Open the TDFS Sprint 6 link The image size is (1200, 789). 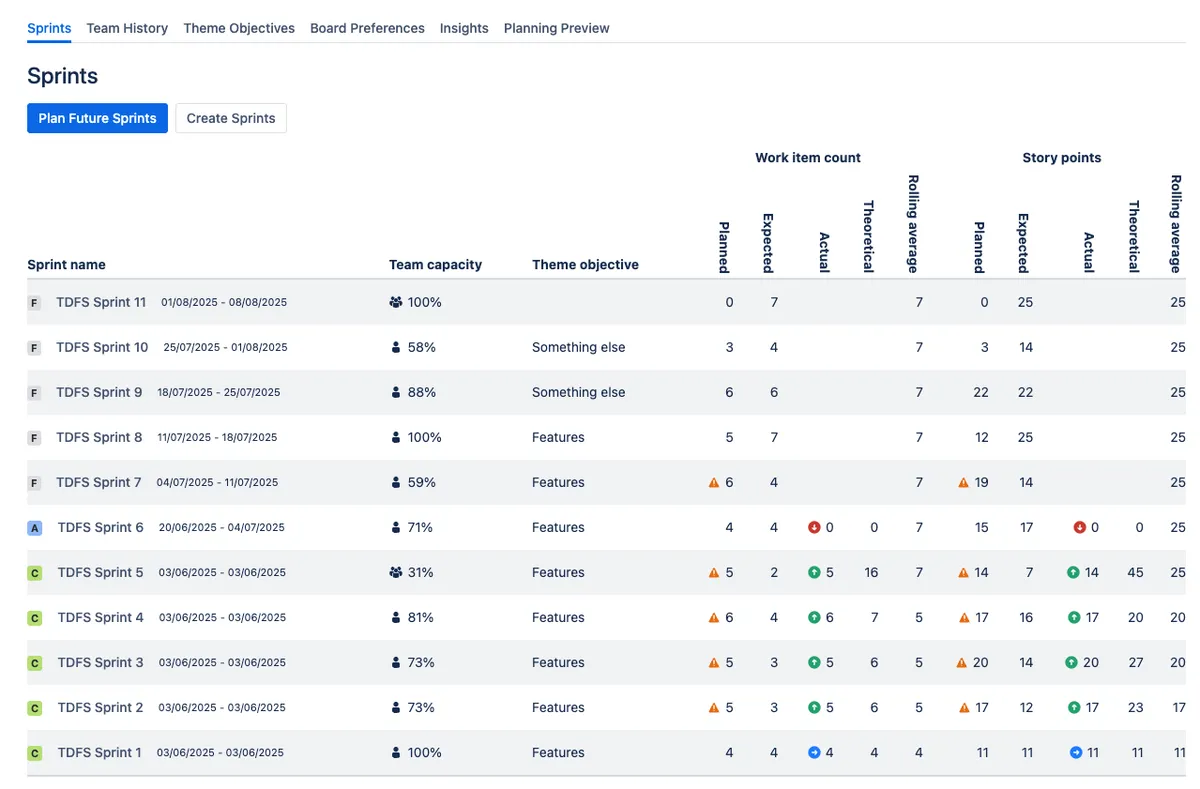[x=101, y=527]
